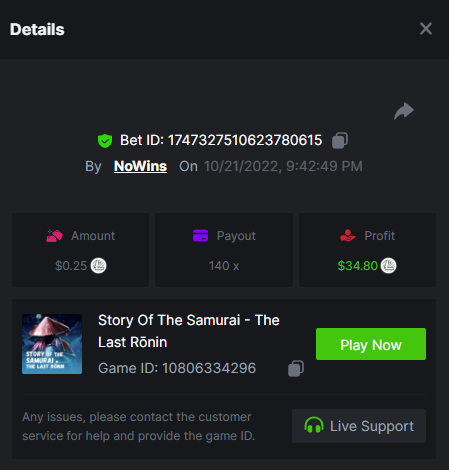Screen dimensions: 449x470
Task: Click the green headphones support icon
Action: point(314,425)
